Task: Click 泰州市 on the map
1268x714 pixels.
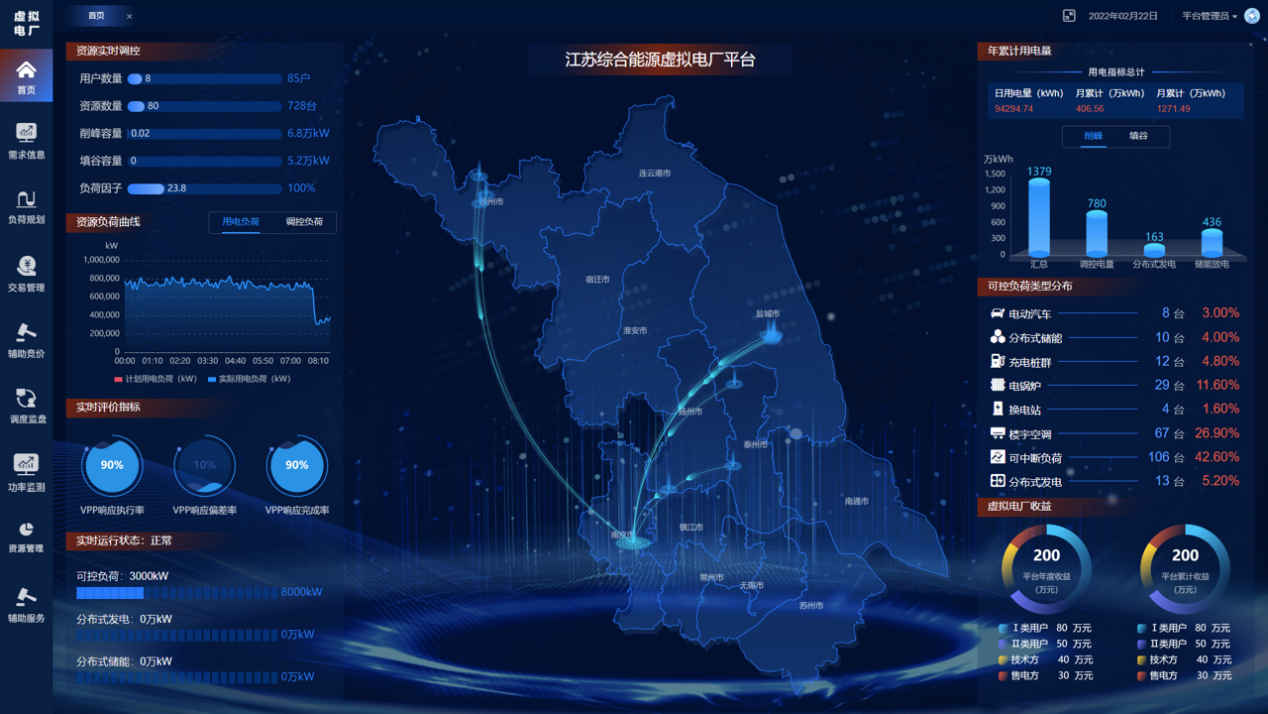Action: click(x=755, y=445)
